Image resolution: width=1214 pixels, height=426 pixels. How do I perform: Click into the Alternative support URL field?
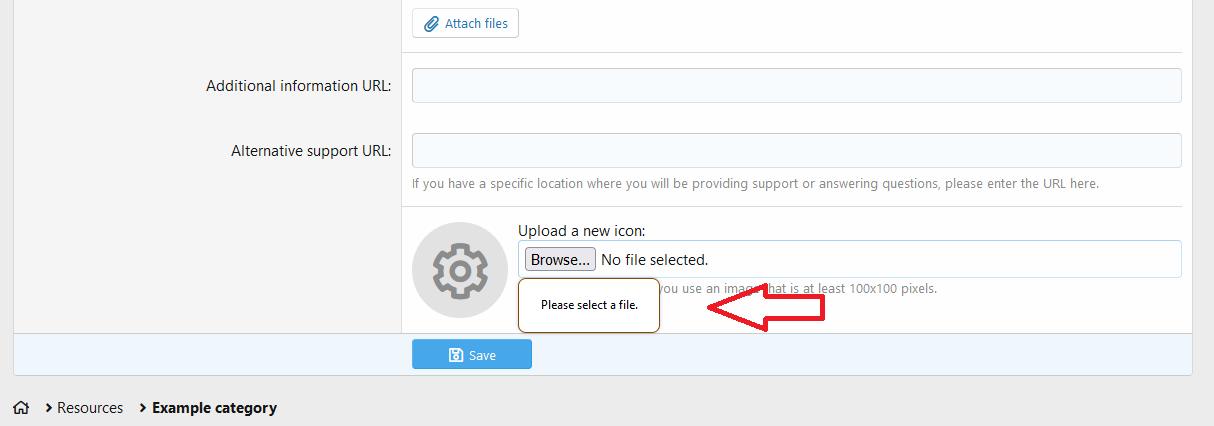796,151
